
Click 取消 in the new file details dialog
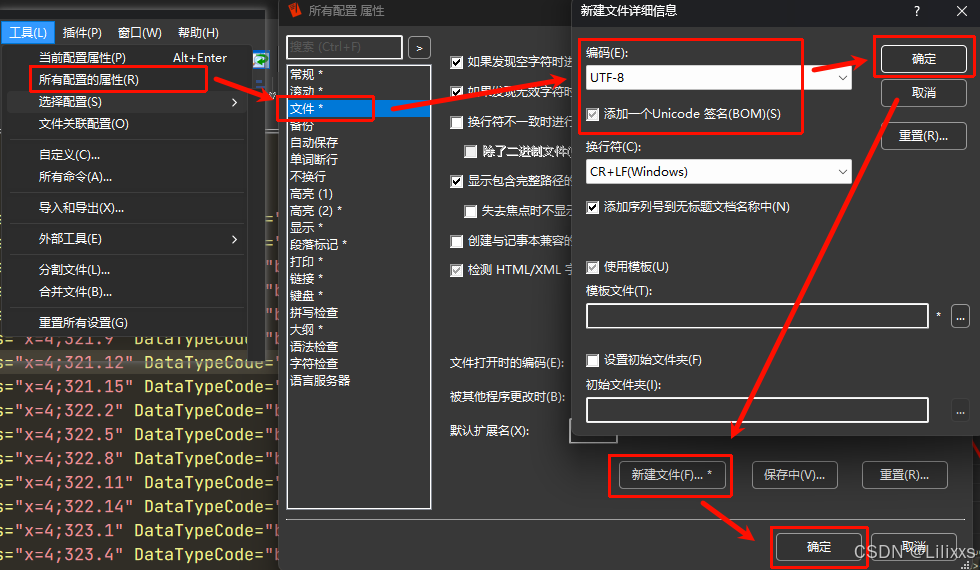[x=924, y=93]
